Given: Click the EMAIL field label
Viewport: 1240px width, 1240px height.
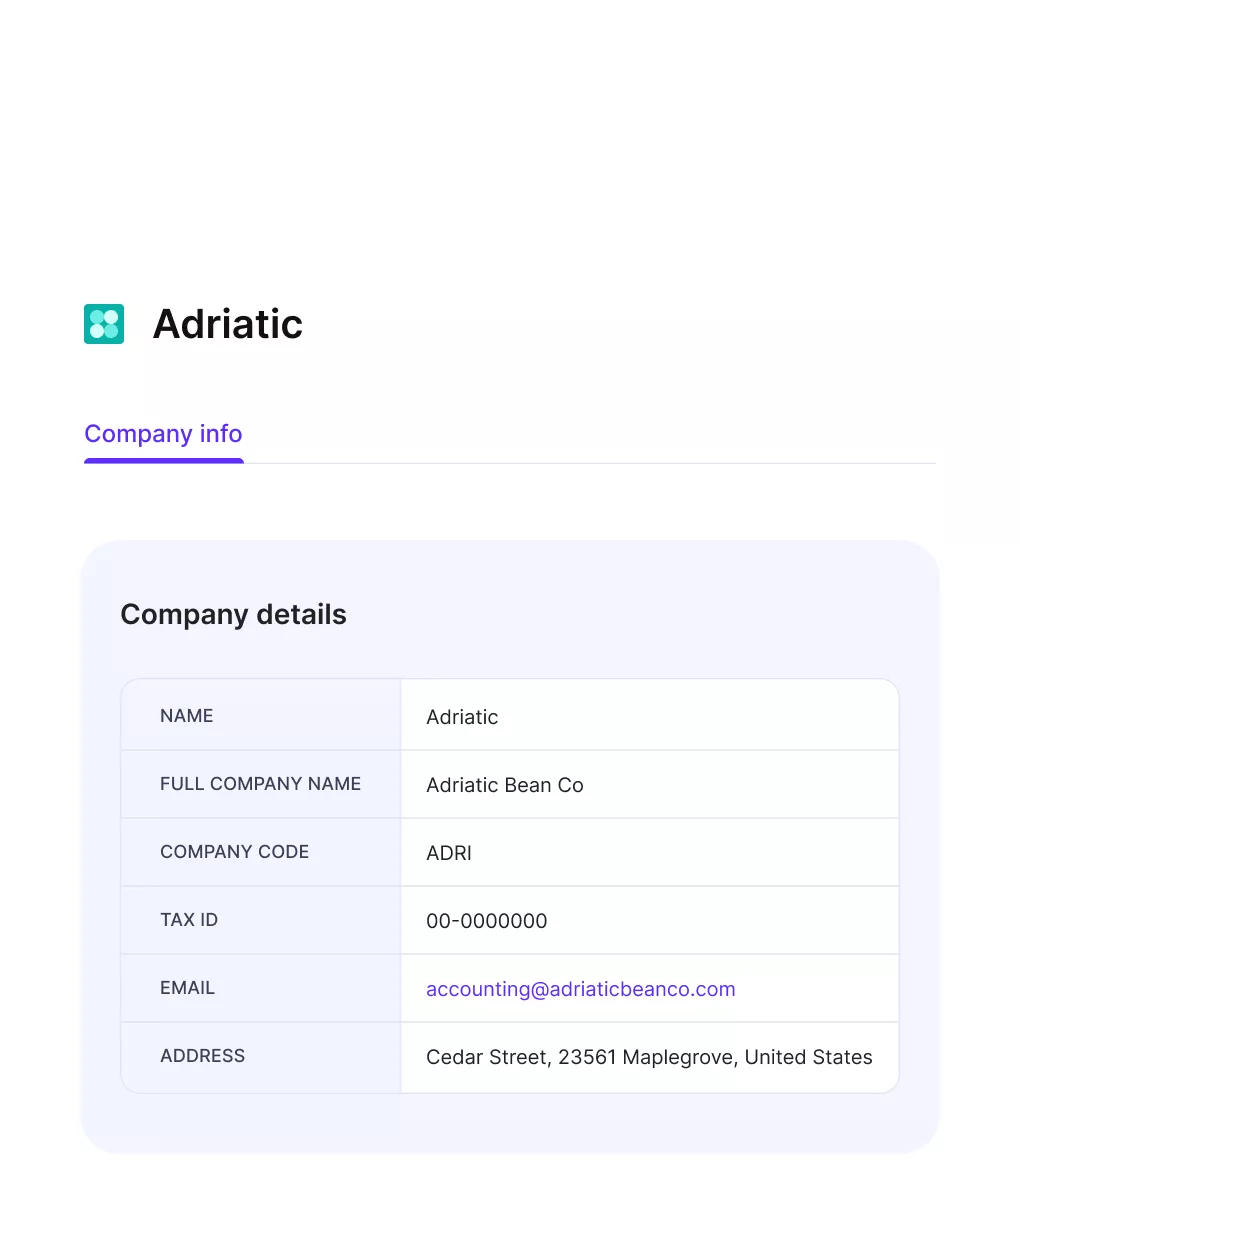Looking at the screenshot, I should [187, 988].
